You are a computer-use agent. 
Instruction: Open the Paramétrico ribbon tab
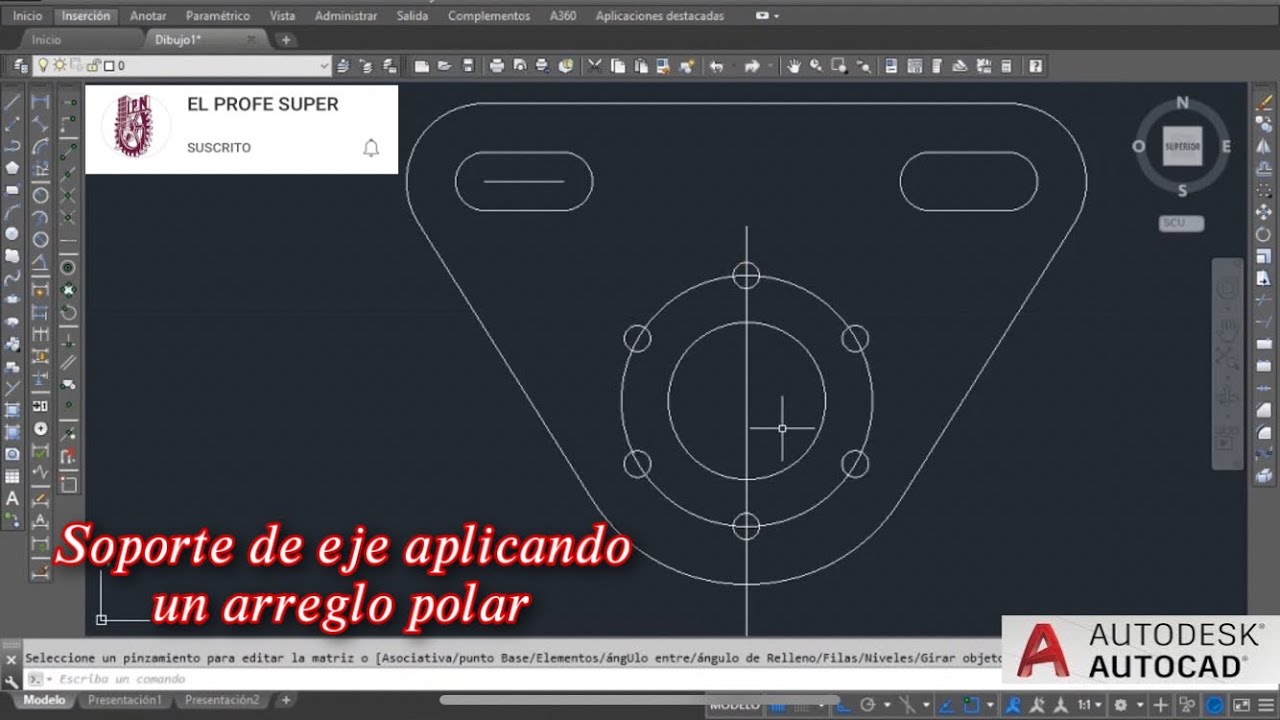(x=218, y=16)
